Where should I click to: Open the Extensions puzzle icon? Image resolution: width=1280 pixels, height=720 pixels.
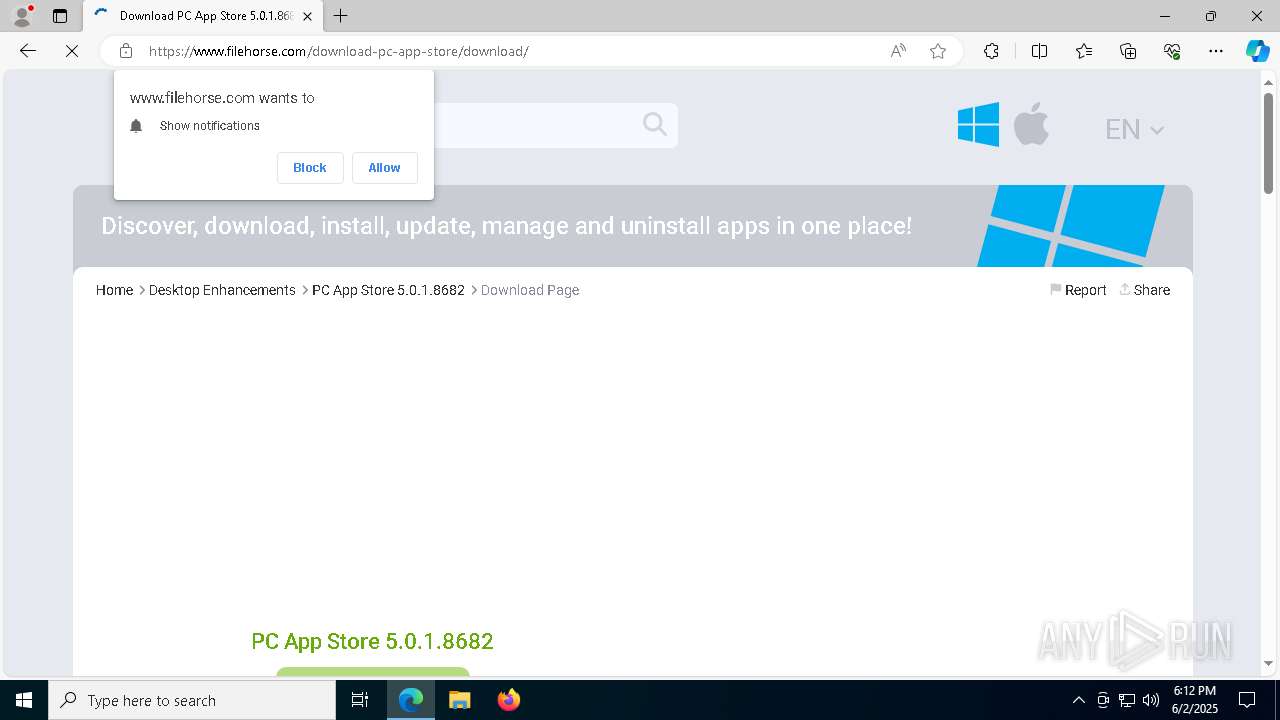pos(991,51)
